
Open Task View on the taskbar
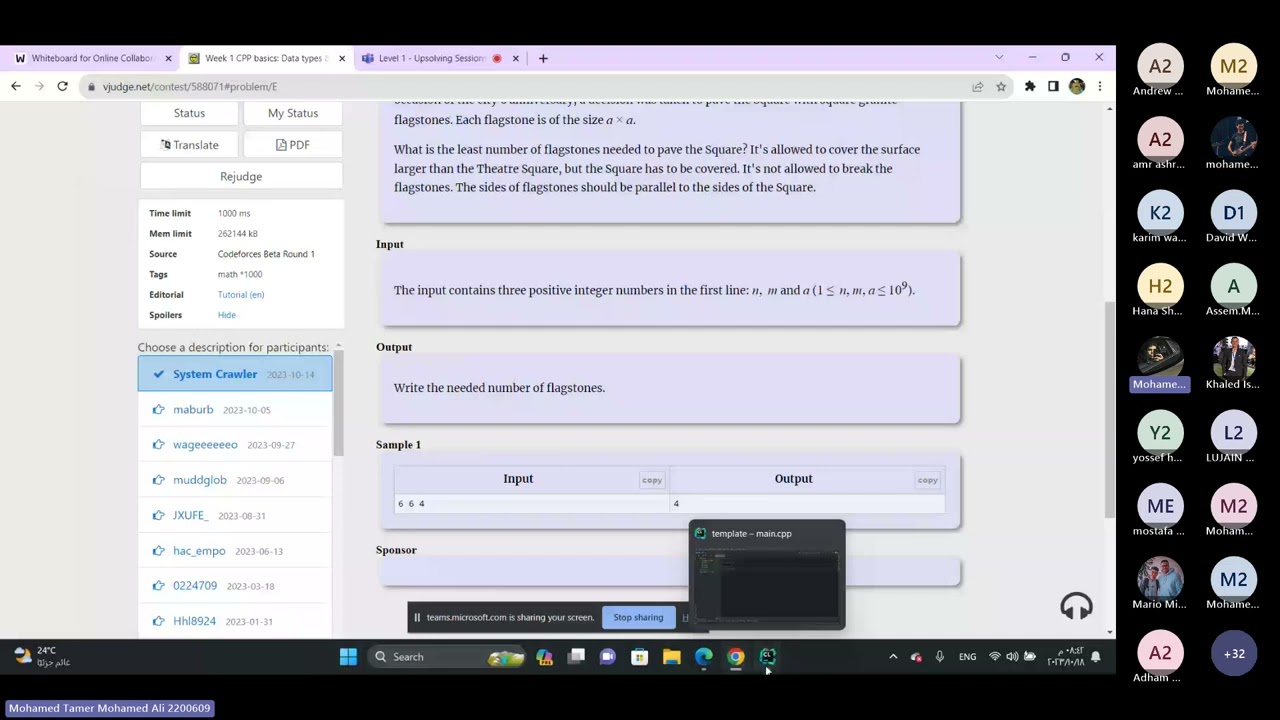pyautogui.click(x=576, y=657)
